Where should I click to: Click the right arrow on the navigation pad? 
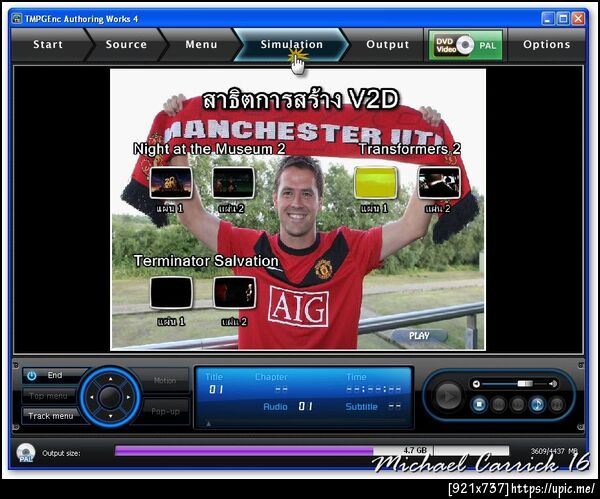pyautogui.click(x=128, y=397)
